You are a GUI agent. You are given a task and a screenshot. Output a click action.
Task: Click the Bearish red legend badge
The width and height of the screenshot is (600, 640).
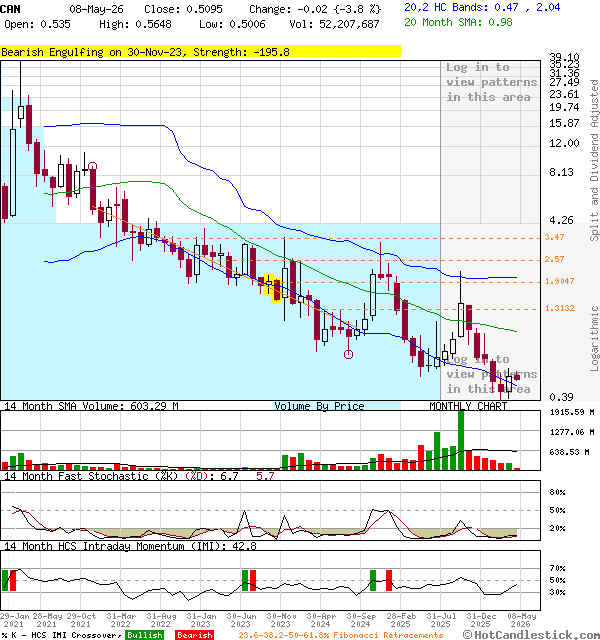(x=194, y=635)
